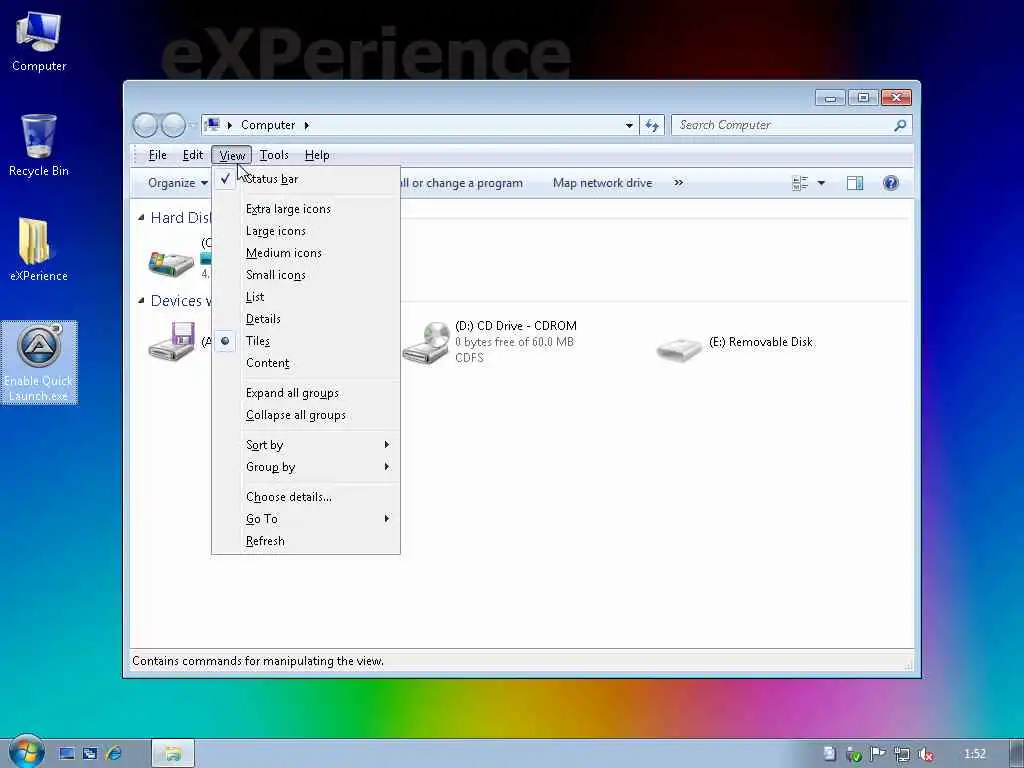Screen dimensions: 1024x768
Task: Open the Recycle Bin desktop icon
Action: [x=39, y=145]
